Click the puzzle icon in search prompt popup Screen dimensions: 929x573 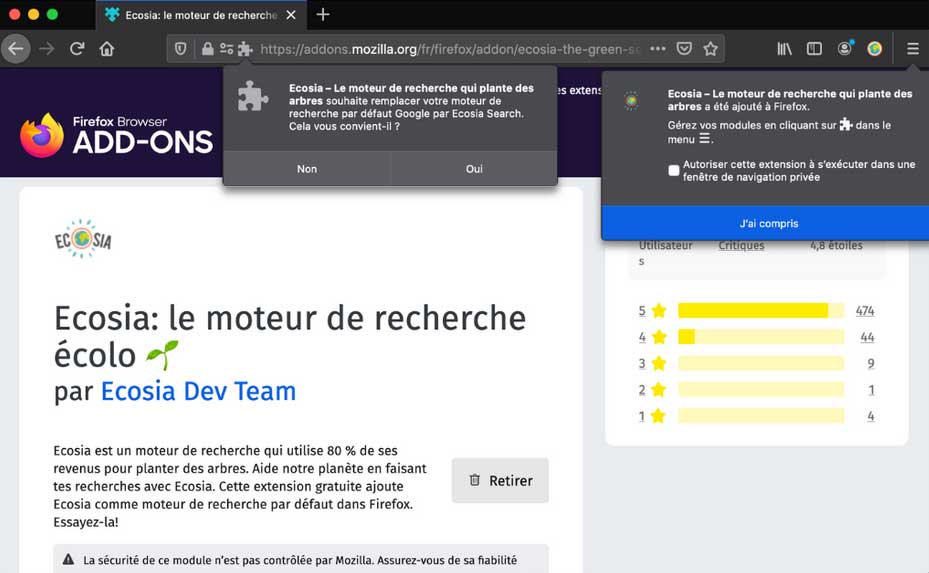tap(253, 96)
